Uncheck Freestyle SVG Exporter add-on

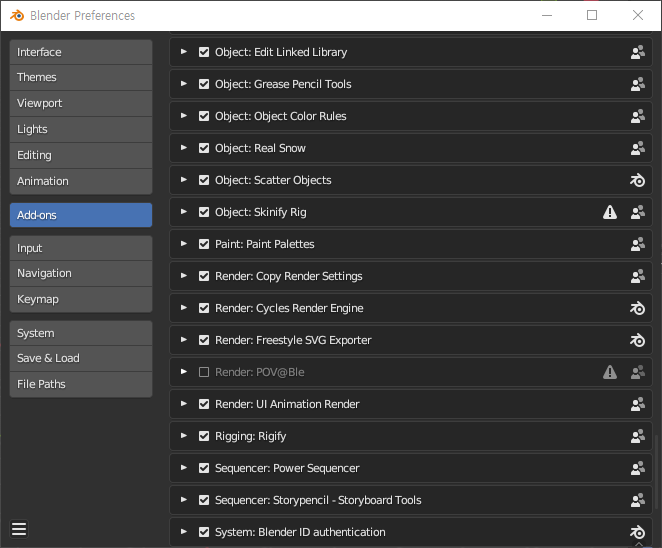(204, 340)
